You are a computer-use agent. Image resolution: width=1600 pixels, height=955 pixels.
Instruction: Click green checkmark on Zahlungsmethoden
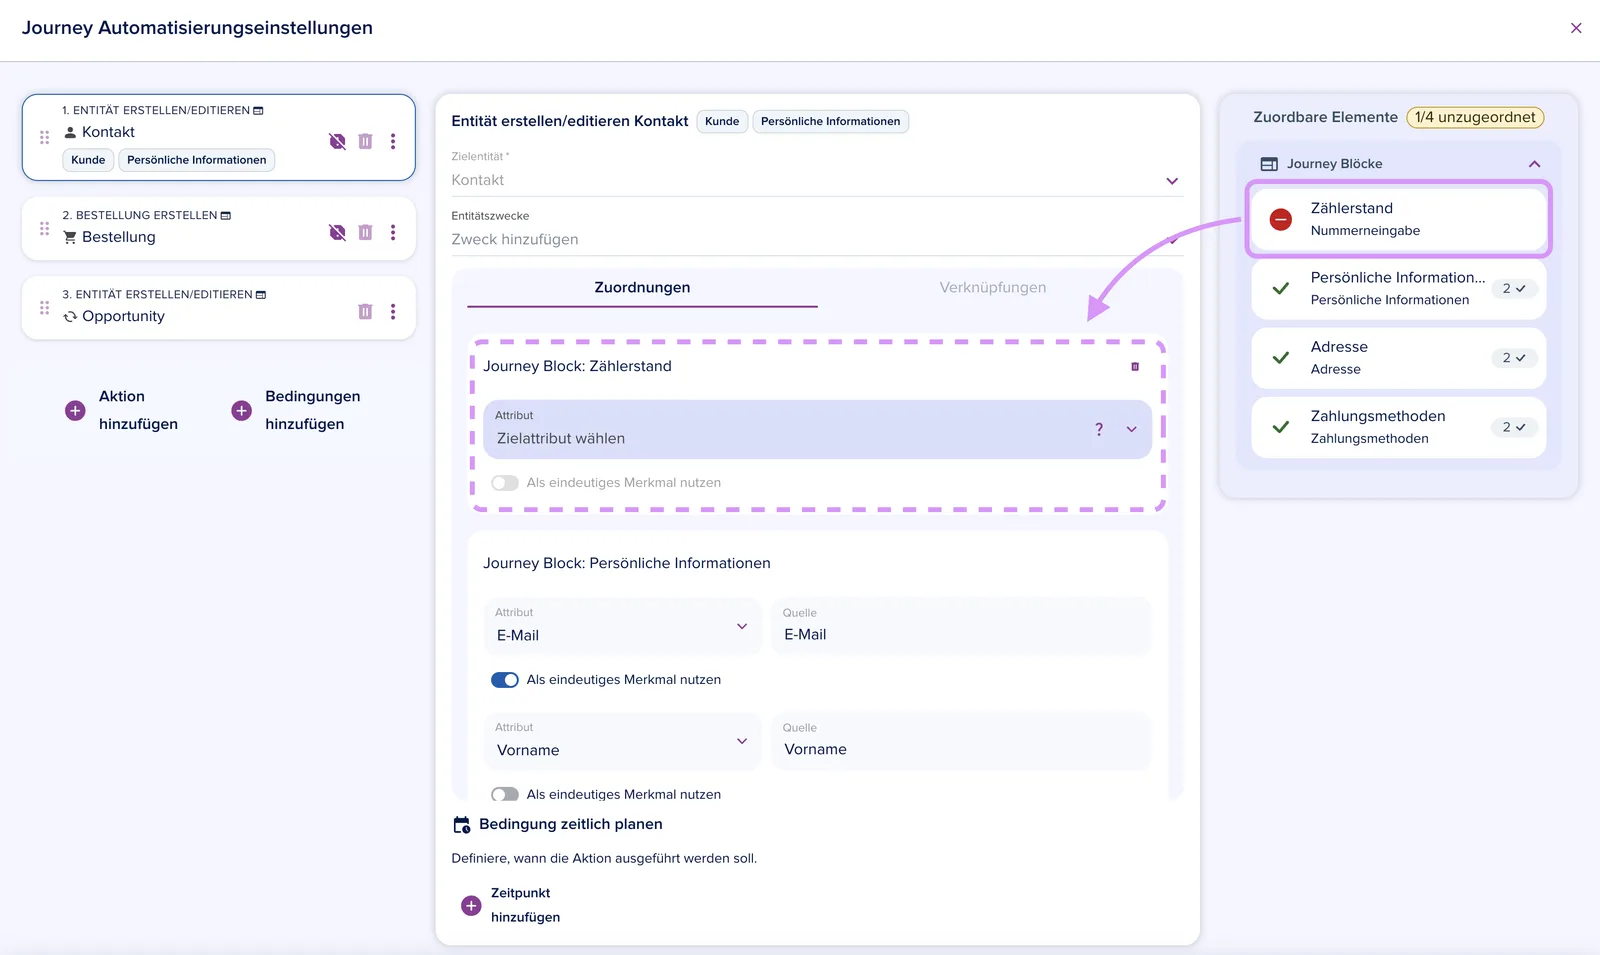click(x=1281, y=427)
